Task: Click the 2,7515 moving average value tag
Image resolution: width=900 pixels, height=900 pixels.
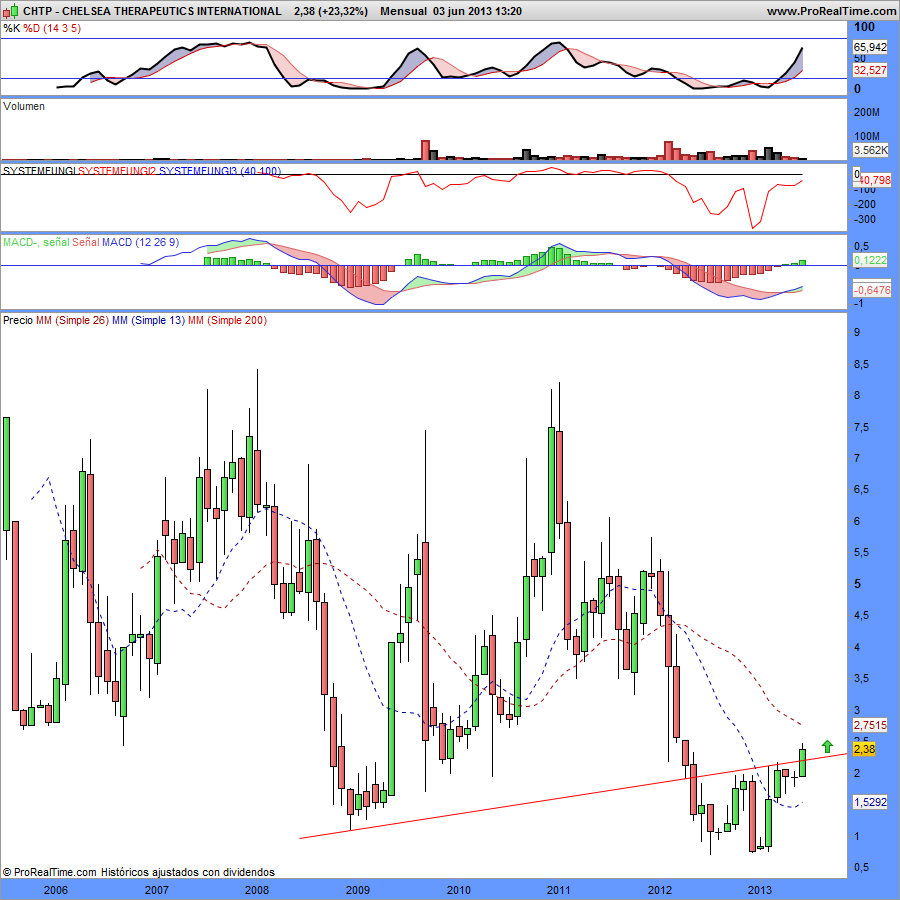Action: [870, 725]
